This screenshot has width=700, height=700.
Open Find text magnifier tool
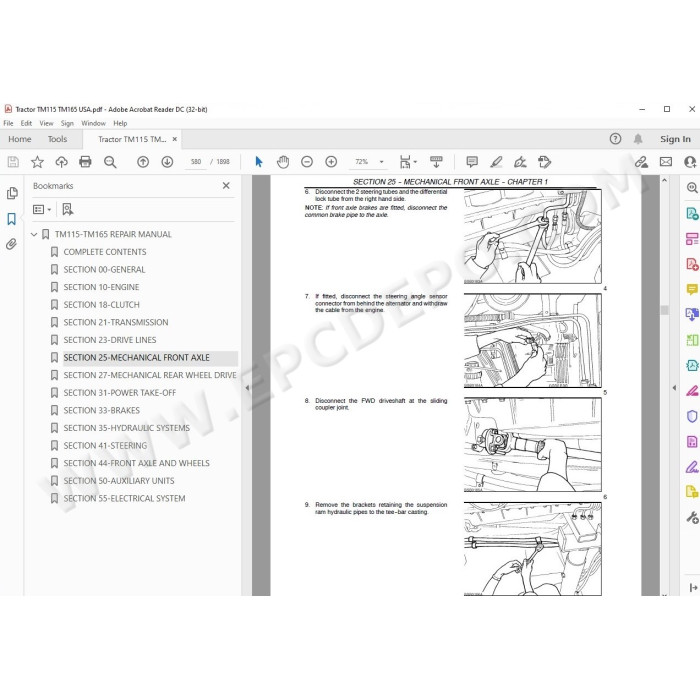pyautogui.click(x=110, y=162)
